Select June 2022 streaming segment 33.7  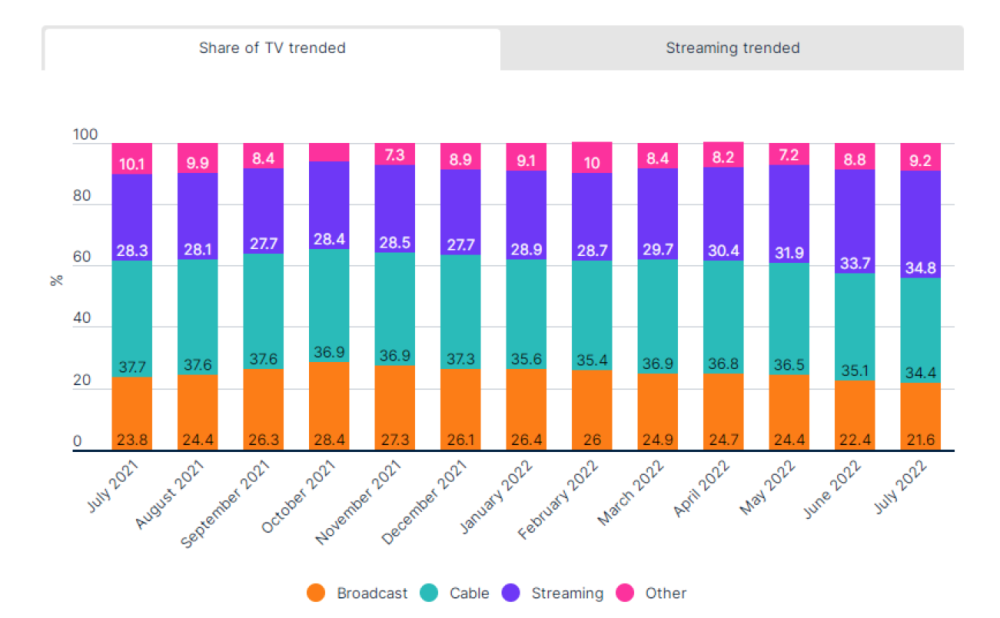(855, 221)
